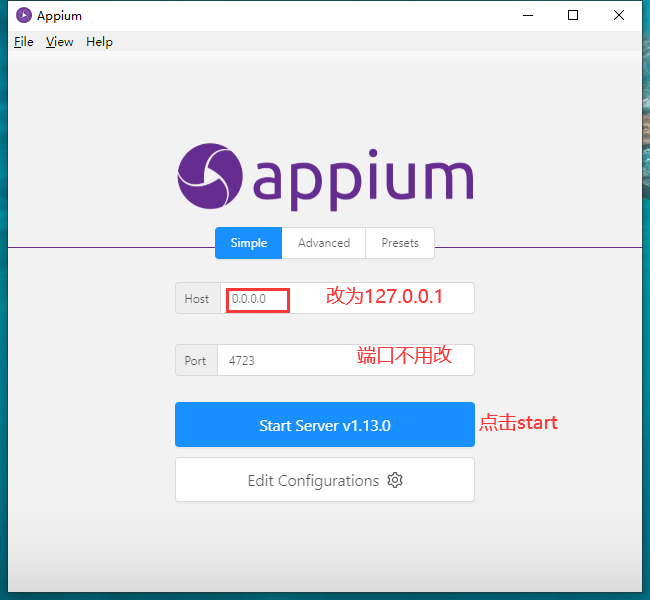Screen dimensions: 650x600
Task: Click the Appium title bar icon
Action: coord(24,15)
